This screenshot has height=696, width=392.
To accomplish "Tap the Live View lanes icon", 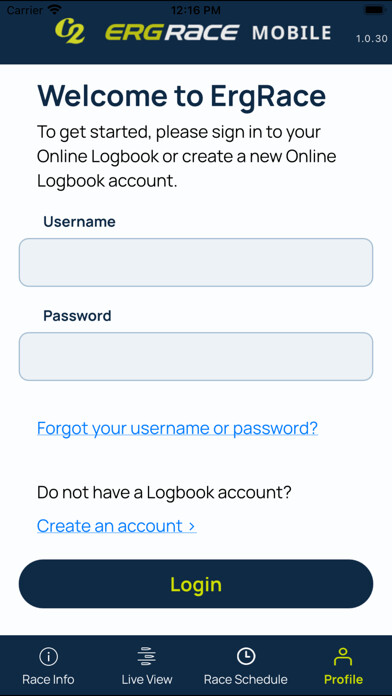I will point(147,656).
